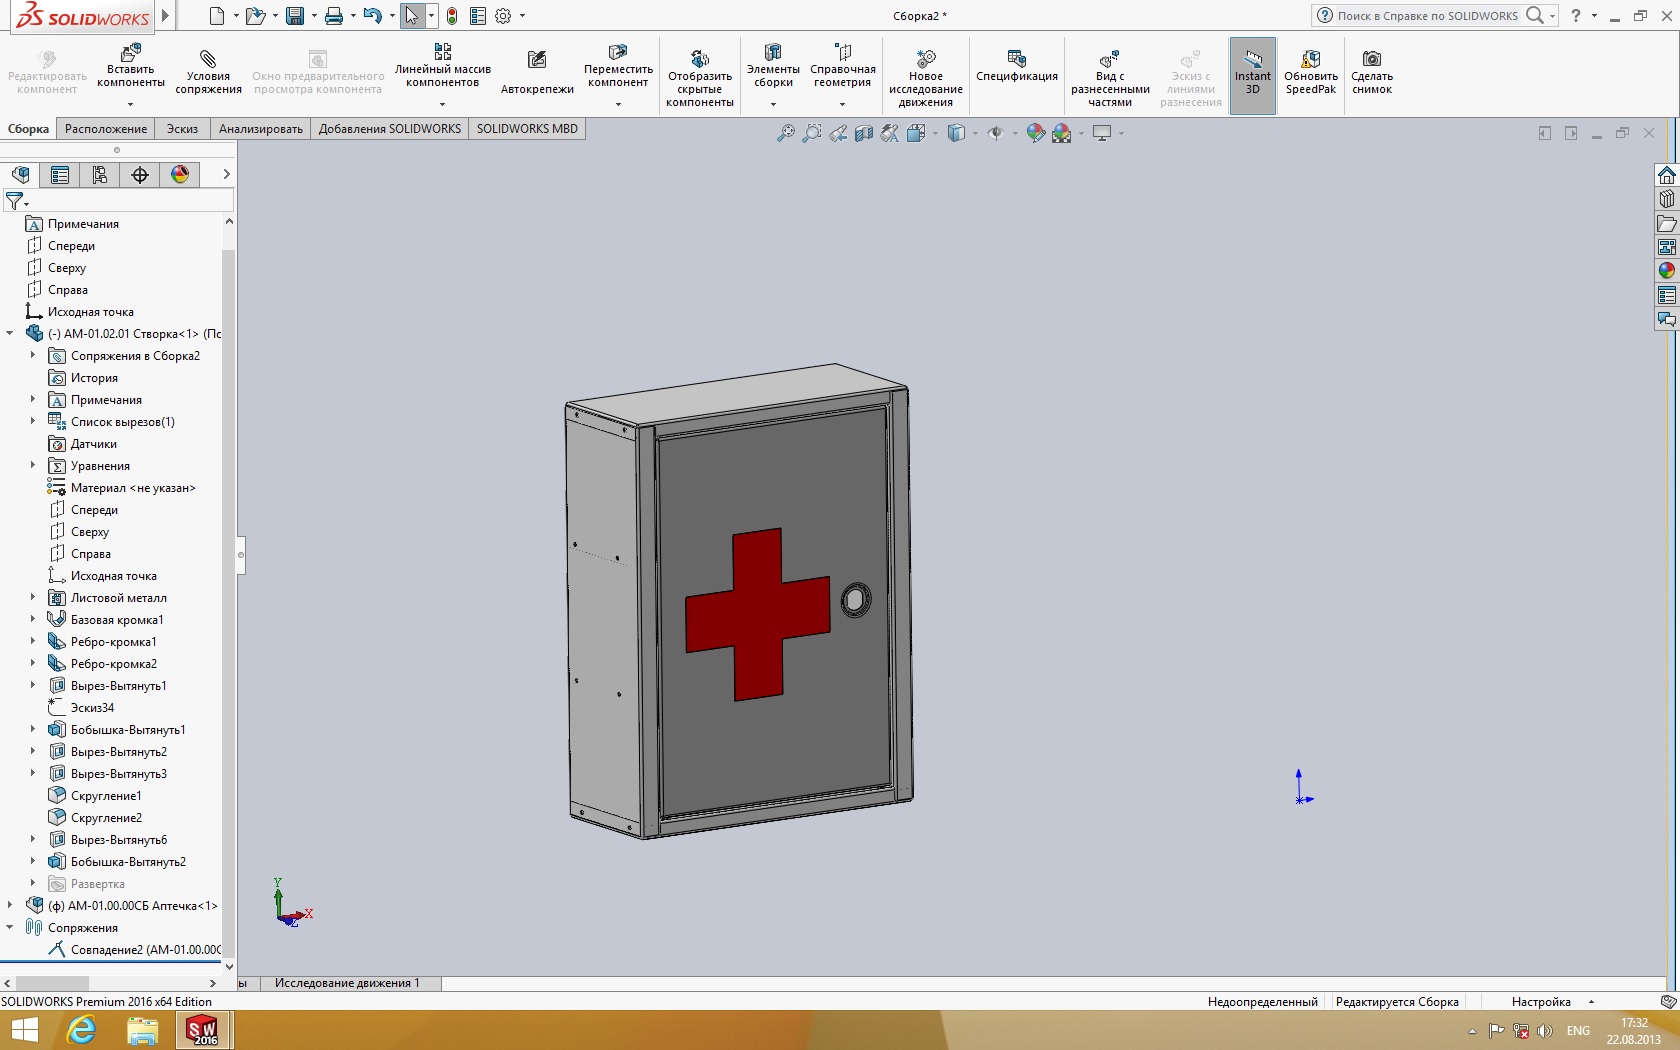
Task: Collapse the bottom Сопряжения mates folder
Action: (10, 927)
